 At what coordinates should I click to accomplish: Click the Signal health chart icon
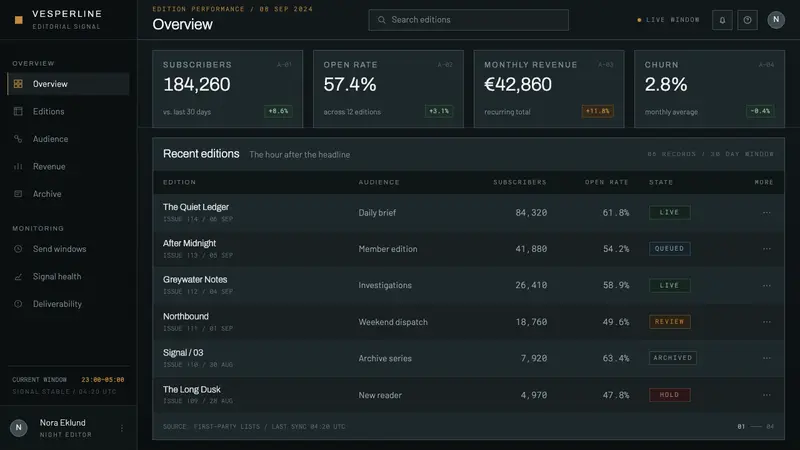(x=18, y=277)
